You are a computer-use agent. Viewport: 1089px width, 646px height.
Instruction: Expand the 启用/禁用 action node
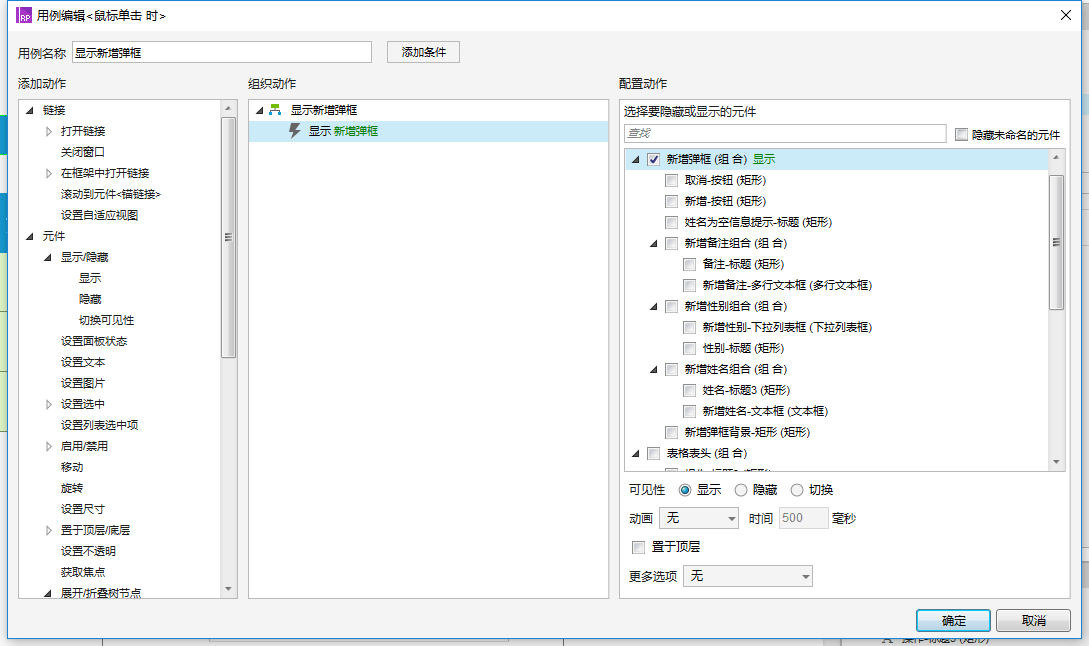(x=48, y=446)
